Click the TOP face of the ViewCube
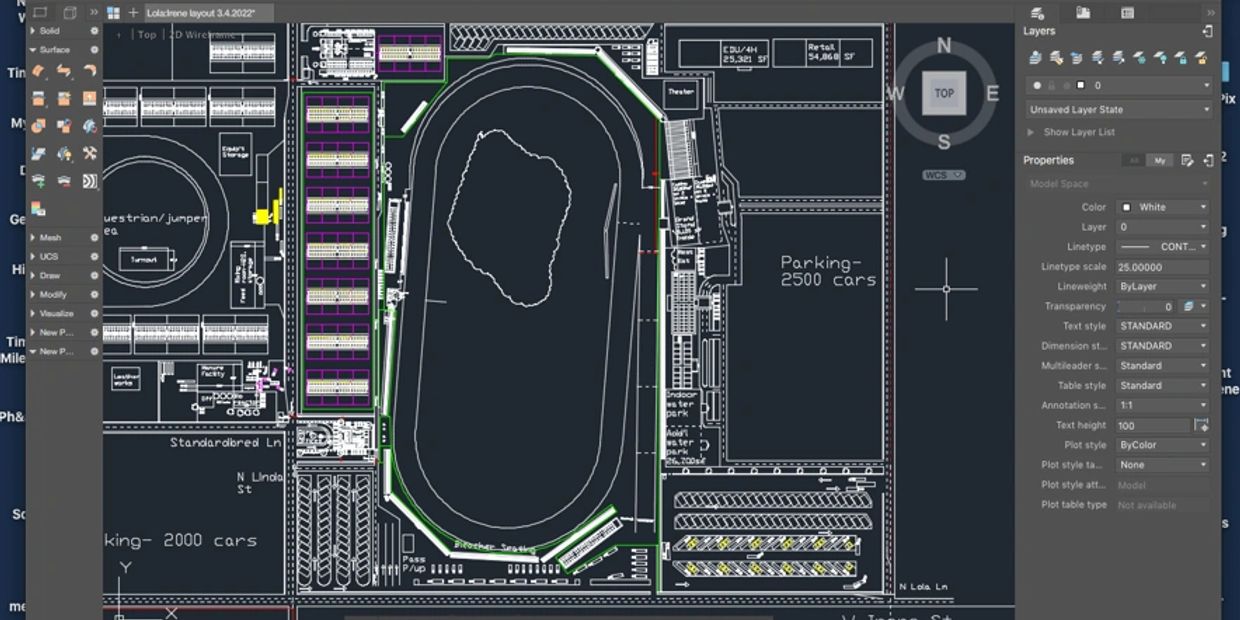The image size is (1240, 620). click(944, 93)
